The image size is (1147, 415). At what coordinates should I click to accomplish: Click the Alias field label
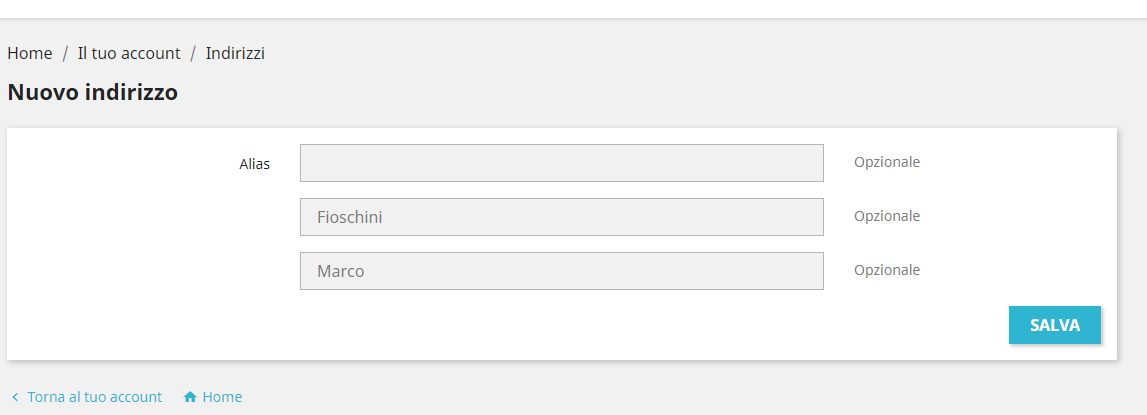pos(254,163)
